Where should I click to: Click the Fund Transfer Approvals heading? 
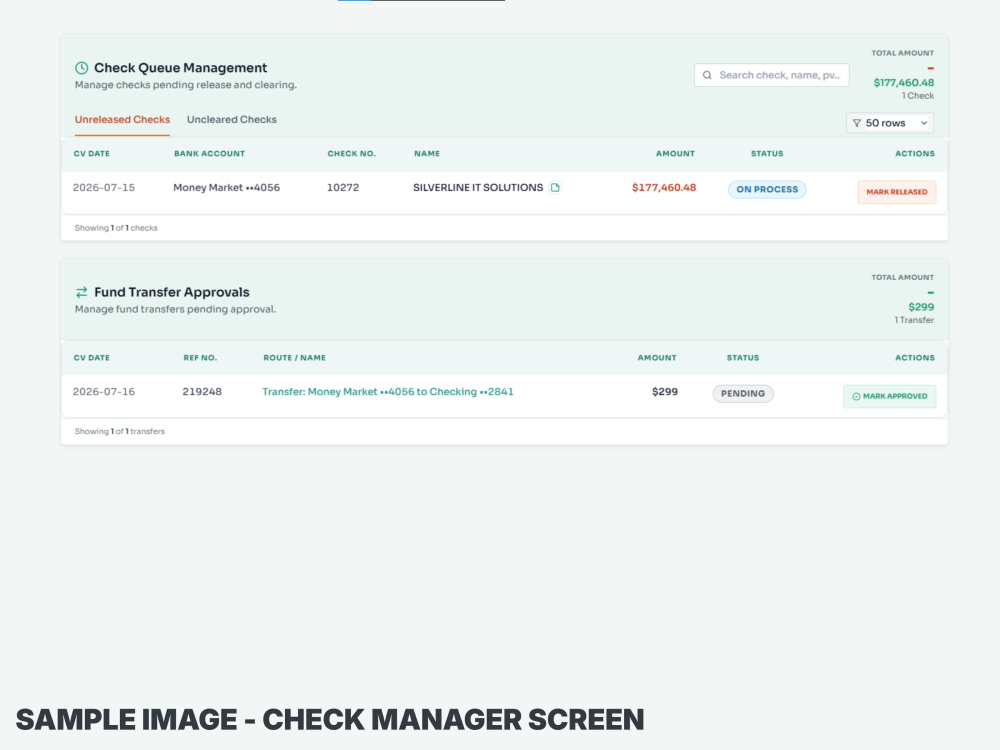click(x=172, y=292)
